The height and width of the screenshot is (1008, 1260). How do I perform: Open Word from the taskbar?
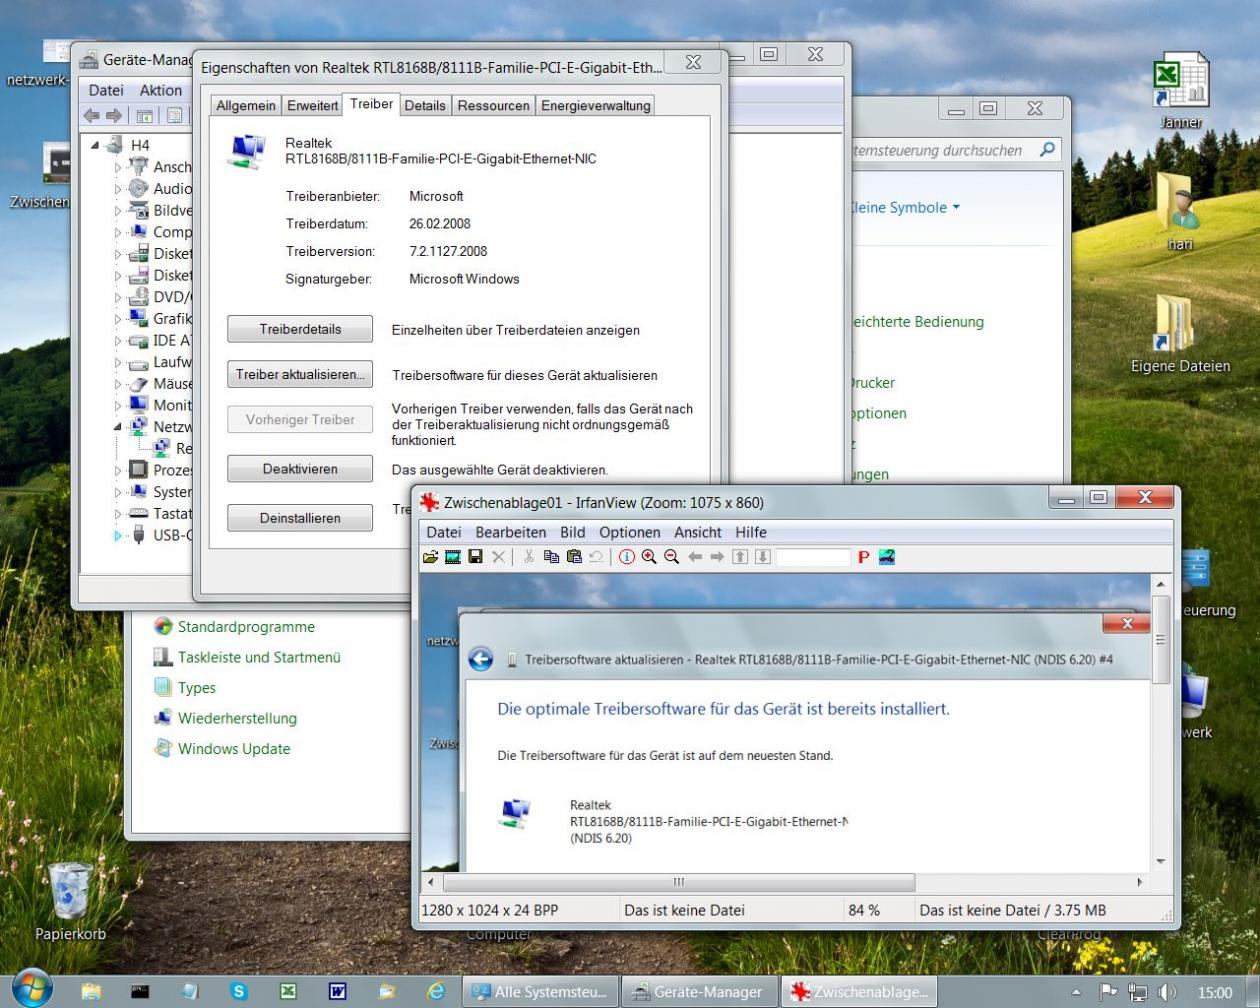click(337, 991)
